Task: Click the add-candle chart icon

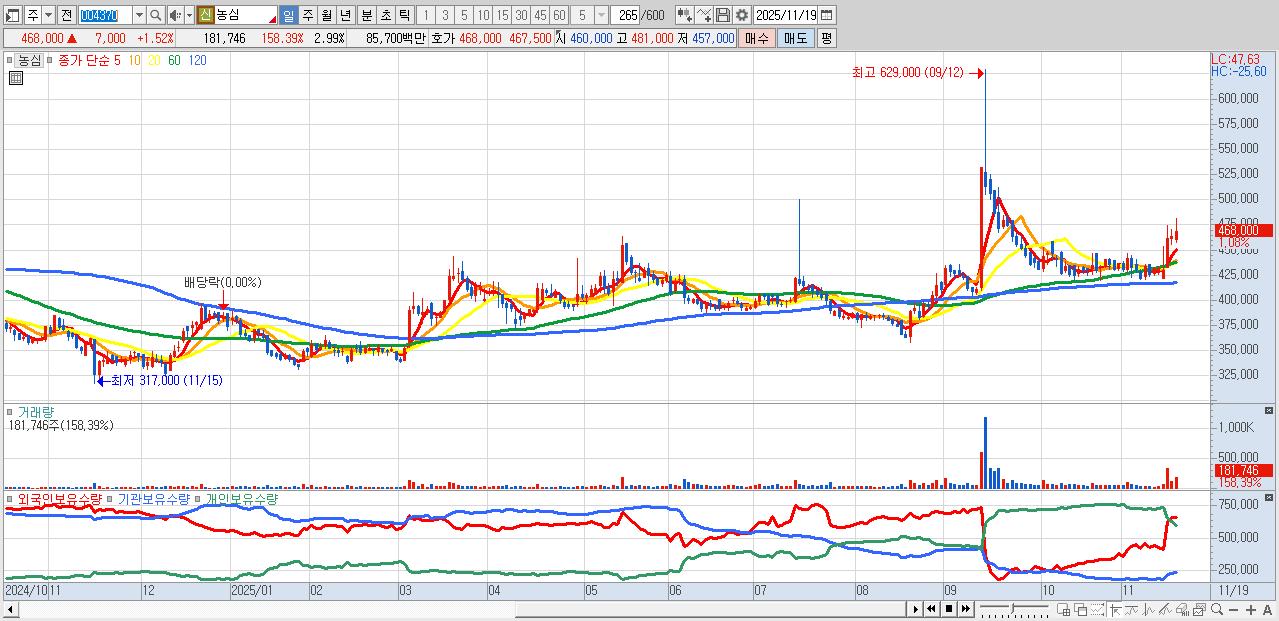Action: coord(685,15)
